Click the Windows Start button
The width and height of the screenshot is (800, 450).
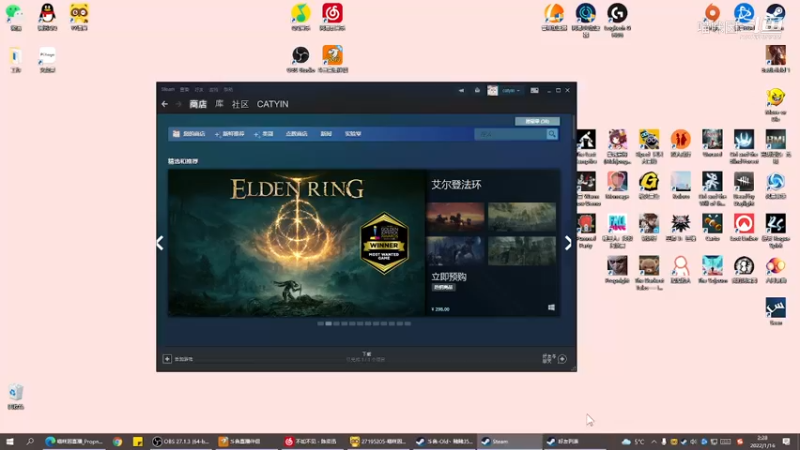[x=9, y=441]
